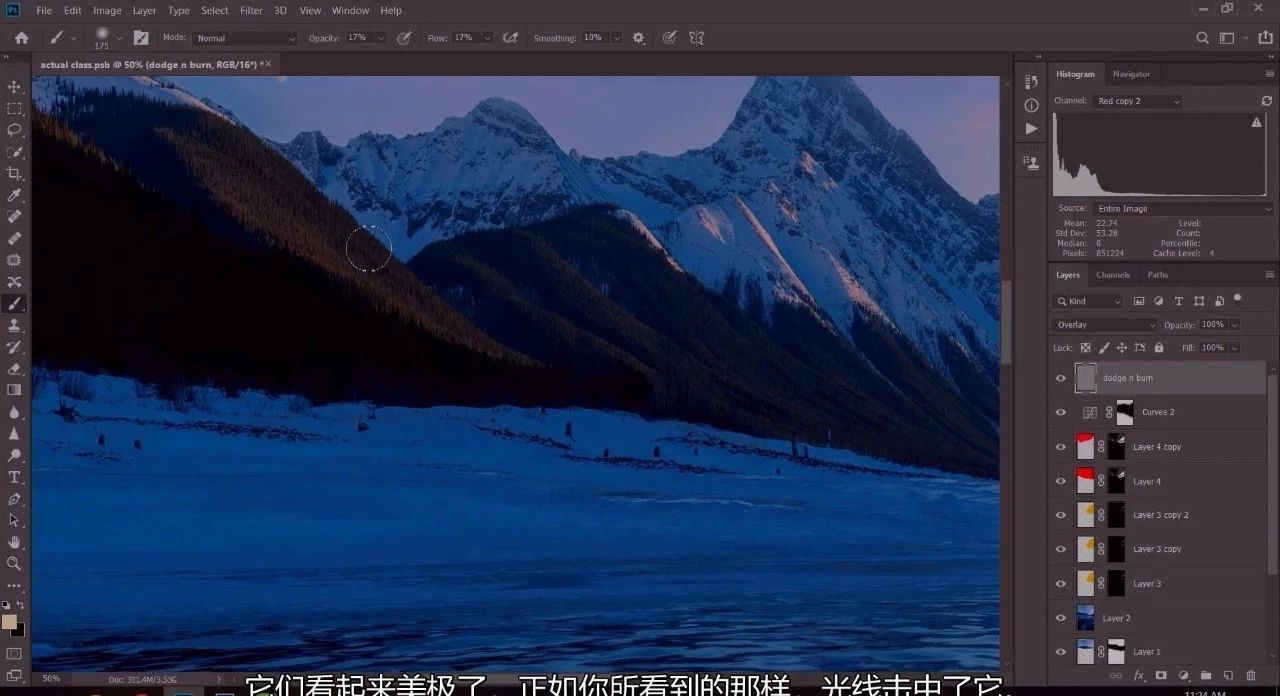Toggle visibility of Layer 4

tap(1061, 481)
